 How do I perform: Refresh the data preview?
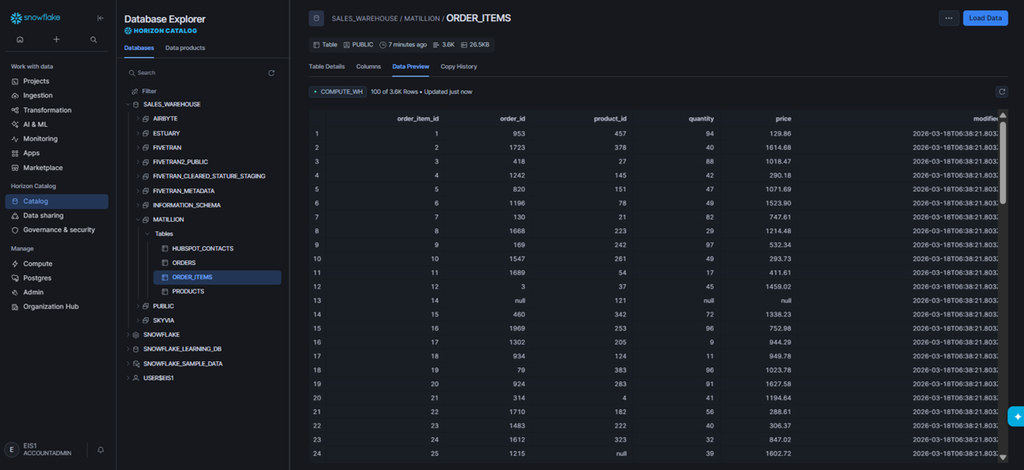pos(1001,92)
